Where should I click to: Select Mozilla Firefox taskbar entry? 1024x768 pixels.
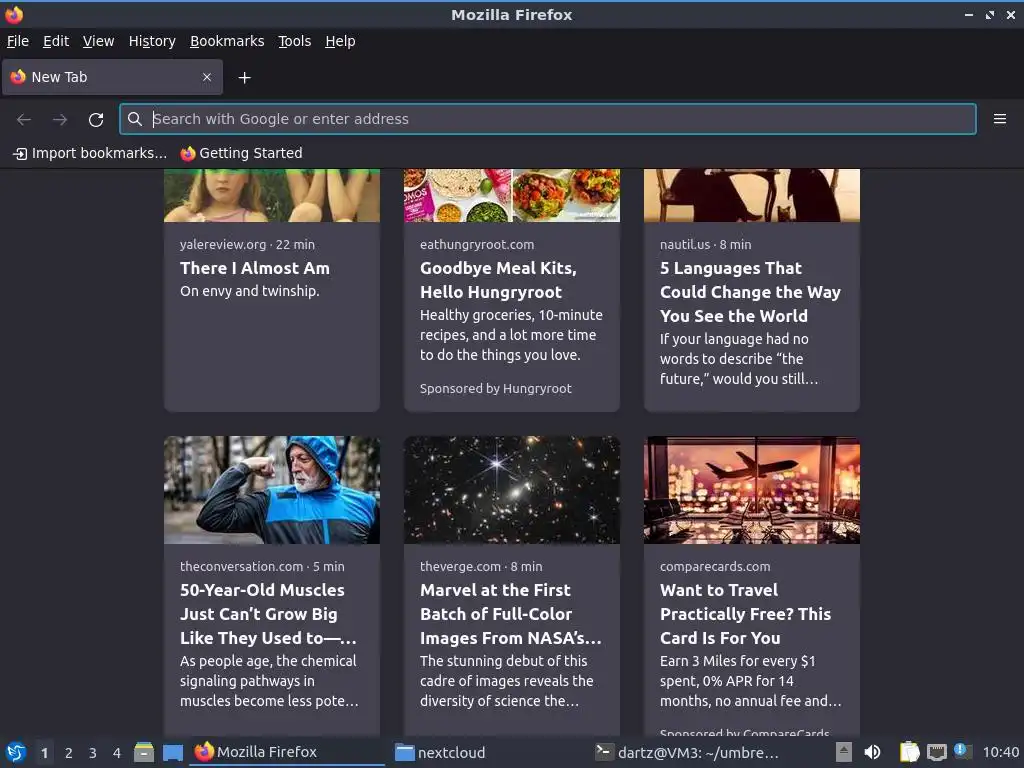tap(287, 752)
